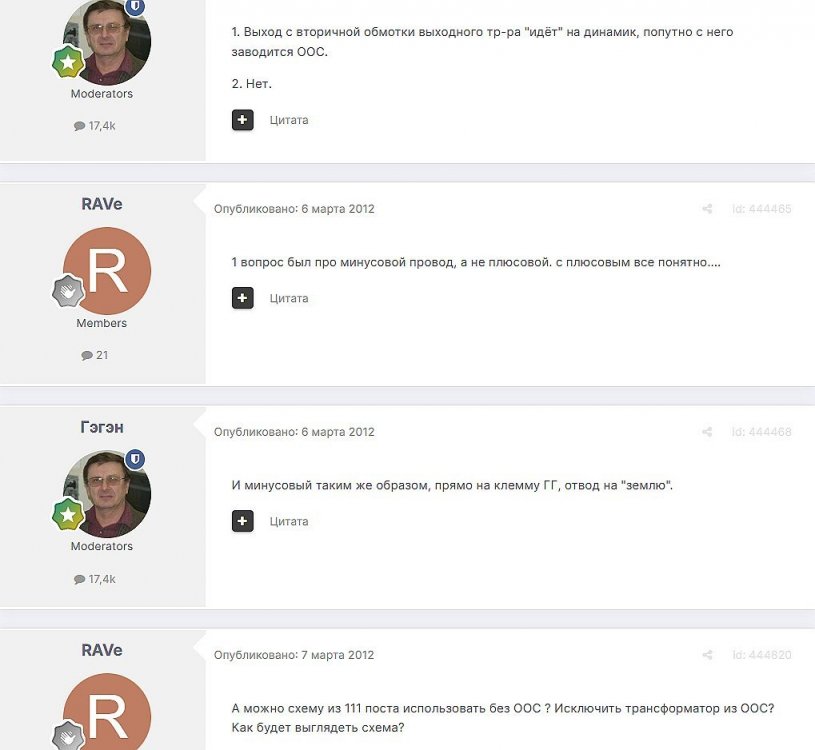Viewport: 815px width, 750px height.
Task: Open the Гэгэн username link above the second moderator avatar
Action: (102, 427)
